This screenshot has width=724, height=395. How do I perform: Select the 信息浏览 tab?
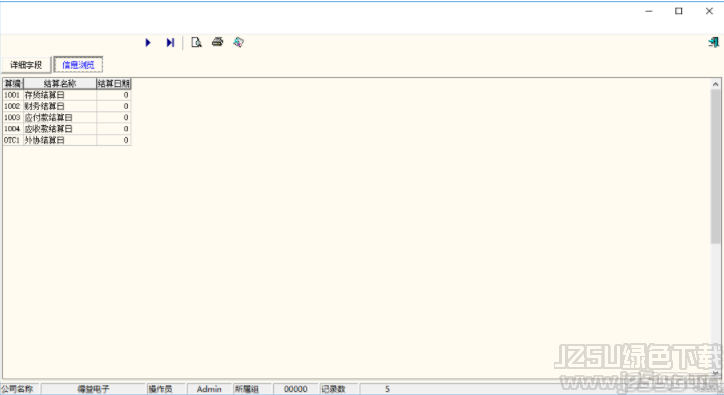(x=78, y=65)
